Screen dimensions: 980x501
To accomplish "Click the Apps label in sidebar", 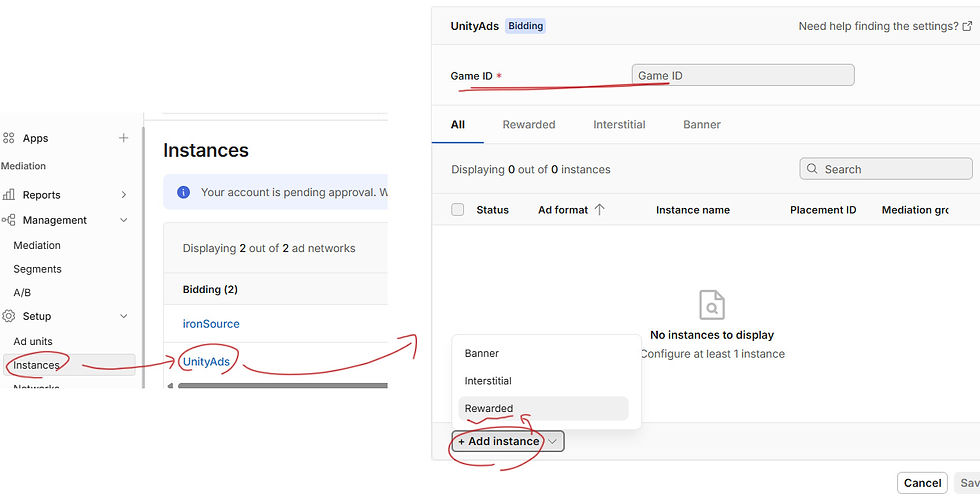I will 36,138.
